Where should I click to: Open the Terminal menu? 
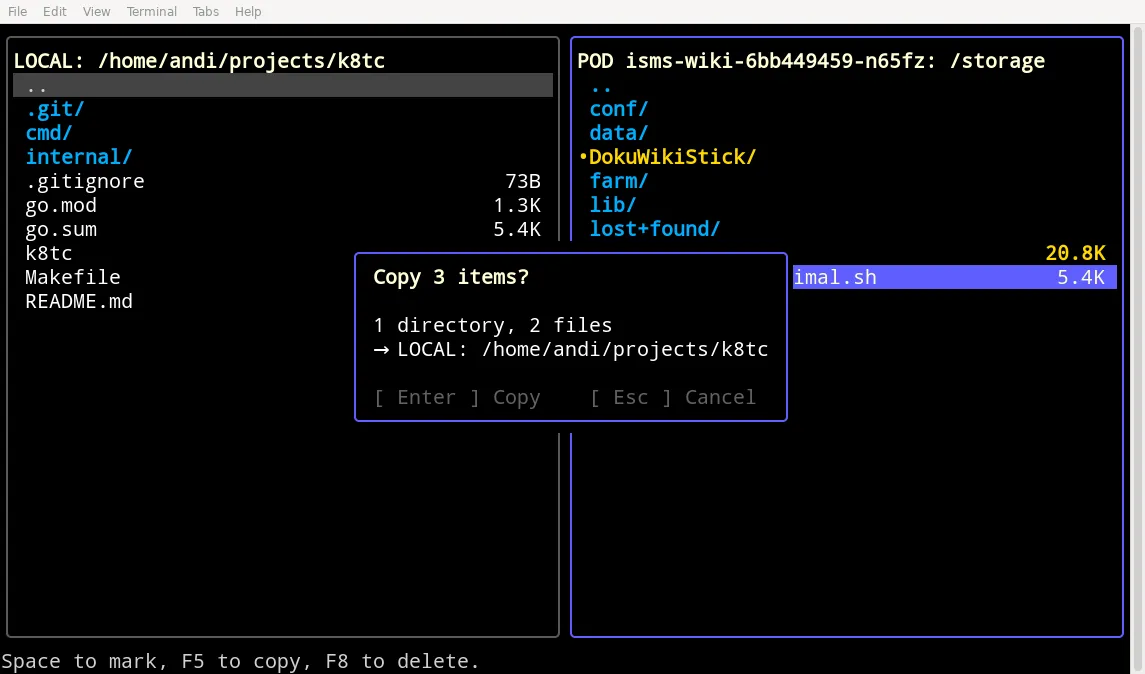[152, 12]
